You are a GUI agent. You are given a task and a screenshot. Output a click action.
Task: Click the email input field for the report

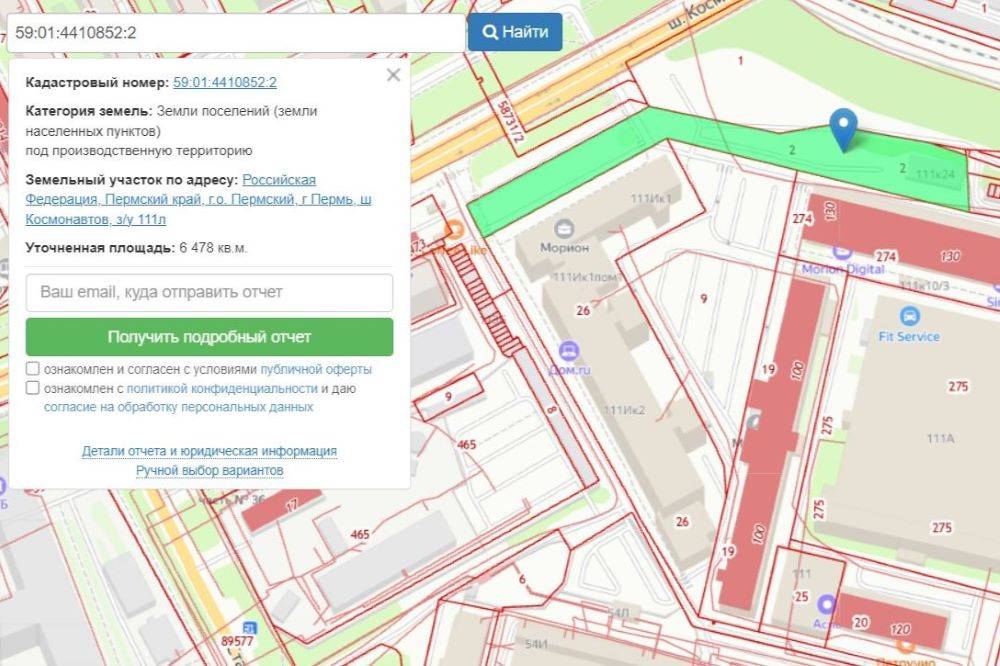point(210,292)
